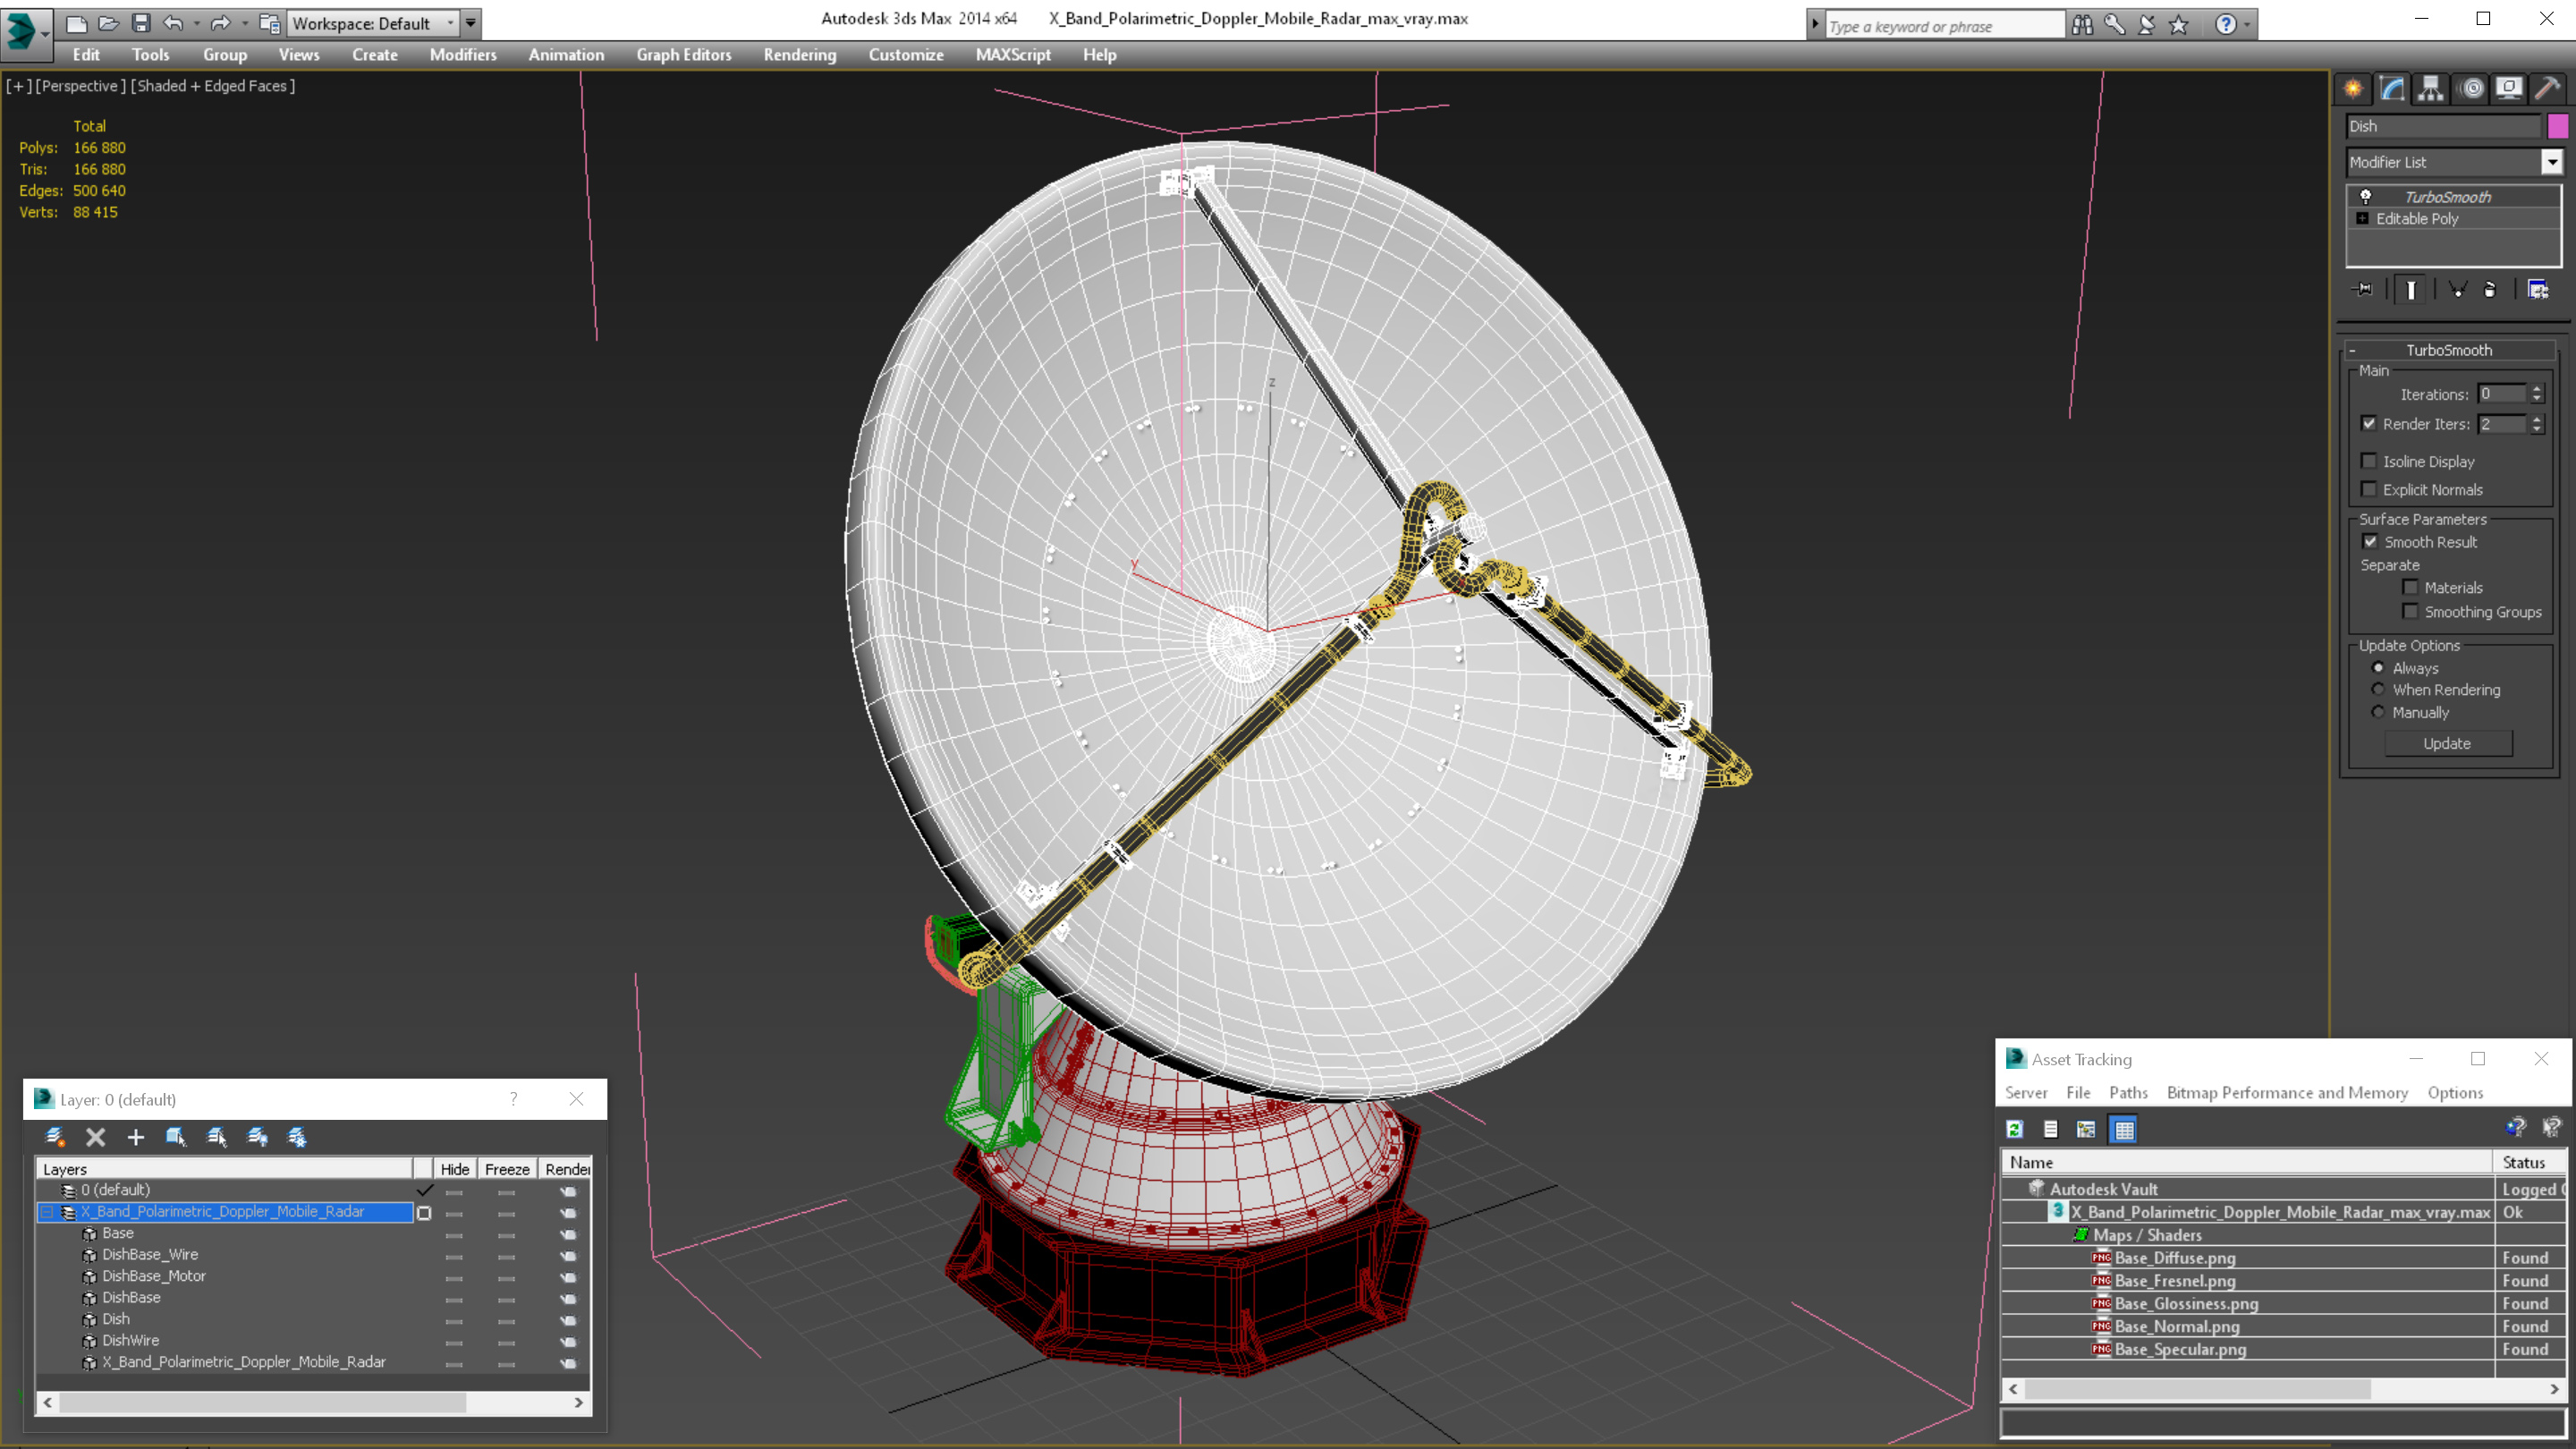
Task: Select the Always update radio option
Action: [x=2378, y=668]
